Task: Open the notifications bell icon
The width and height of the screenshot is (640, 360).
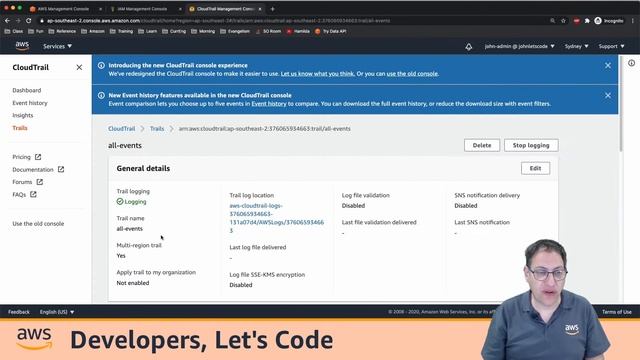Action: (x=469, y=47)
